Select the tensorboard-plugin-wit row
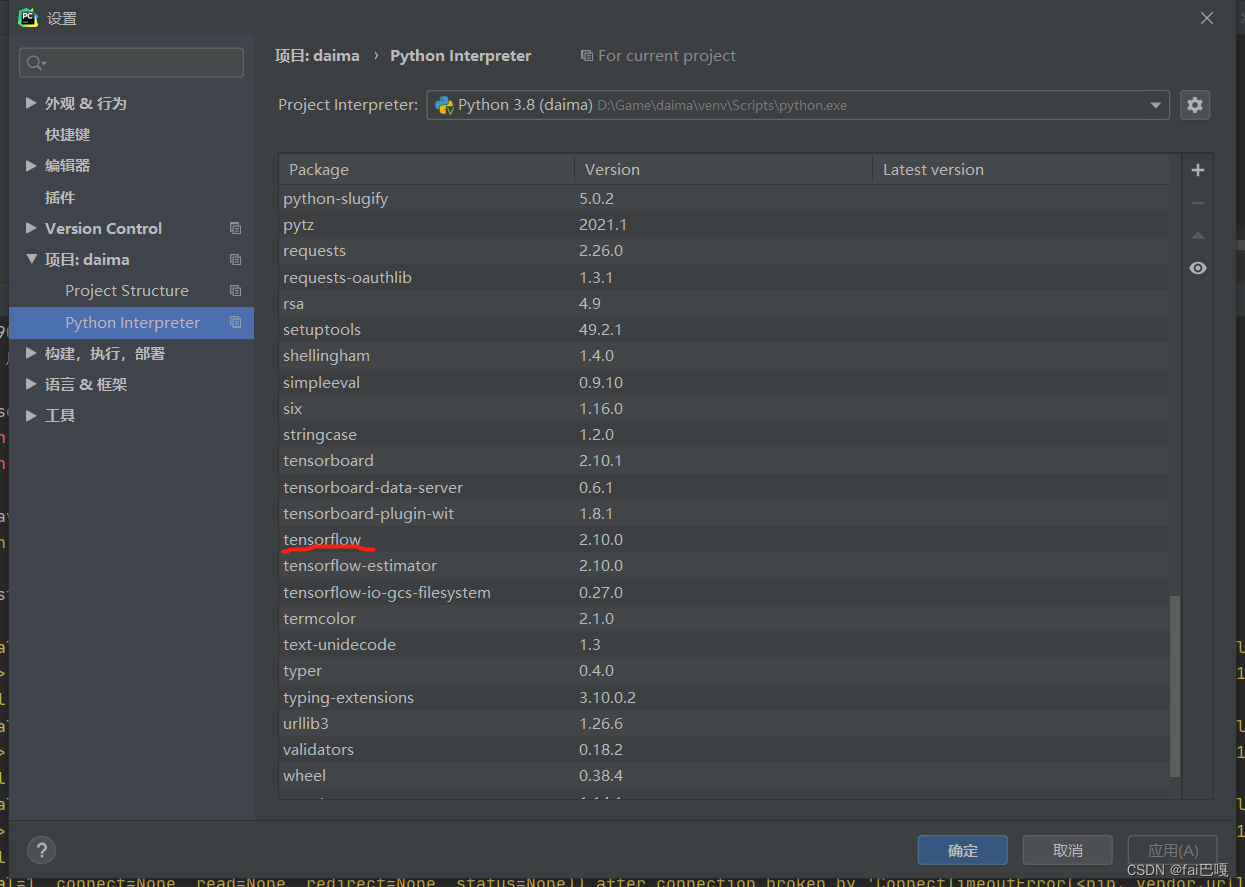Screen dimensions: 1245x887 724,513
